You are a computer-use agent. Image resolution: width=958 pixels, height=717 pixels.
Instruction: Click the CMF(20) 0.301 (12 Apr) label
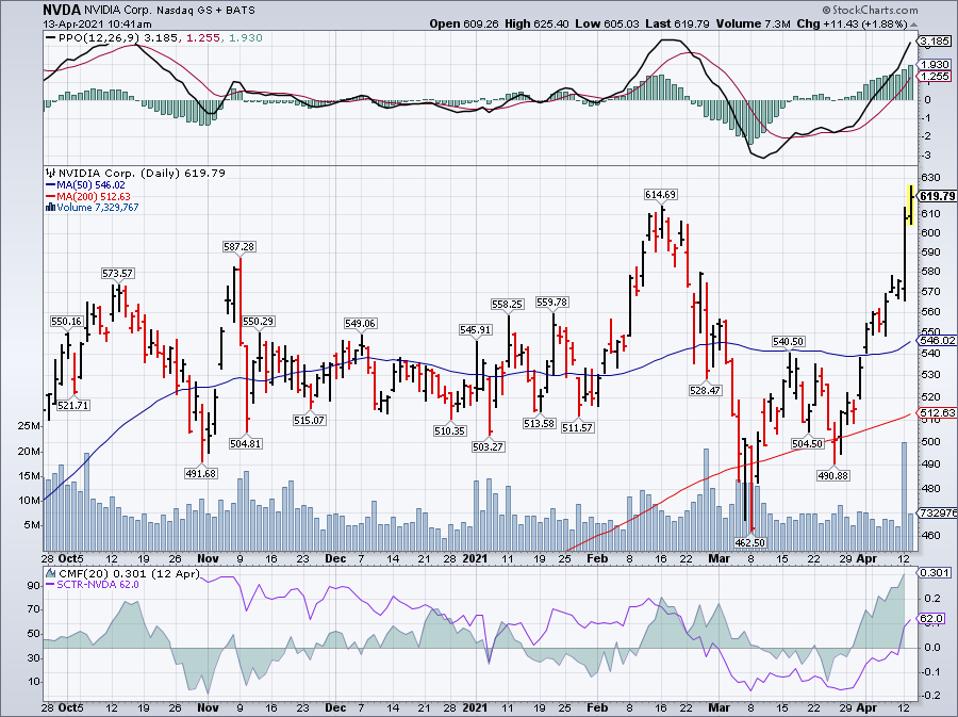128,574
